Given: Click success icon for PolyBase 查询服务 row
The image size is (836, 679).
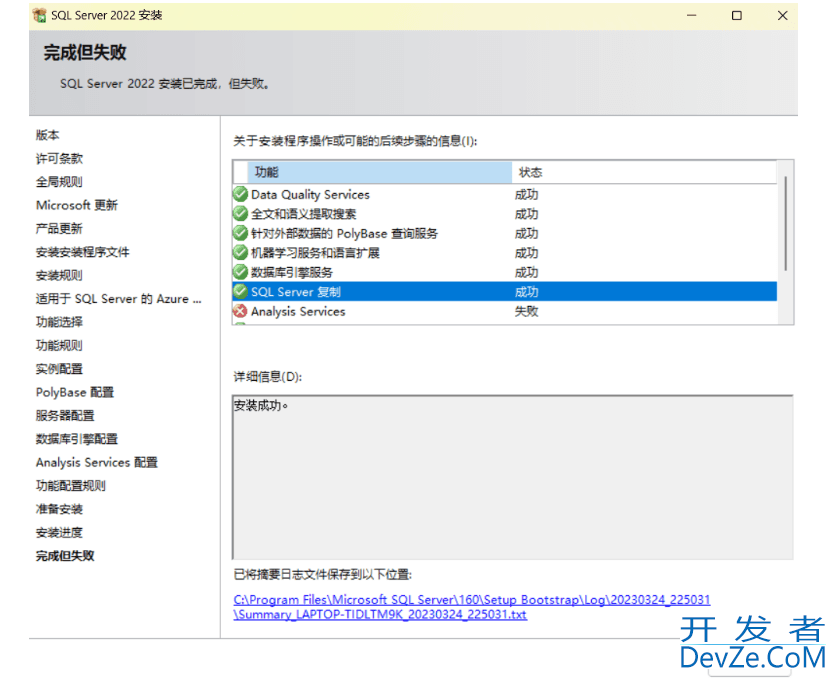Looking at the screenshot, I should click(240, 233).
